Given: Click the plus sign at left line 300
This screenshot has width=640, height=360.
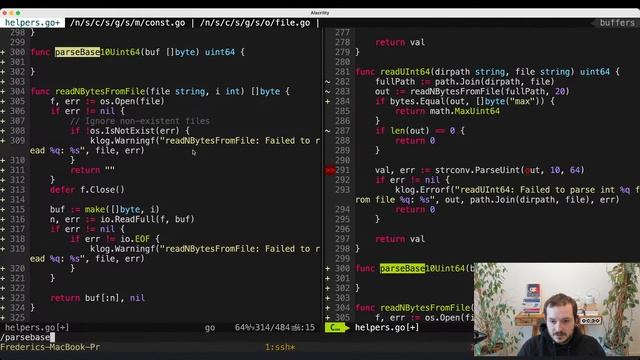Looking at the screenshot, I should pos(2,52).
